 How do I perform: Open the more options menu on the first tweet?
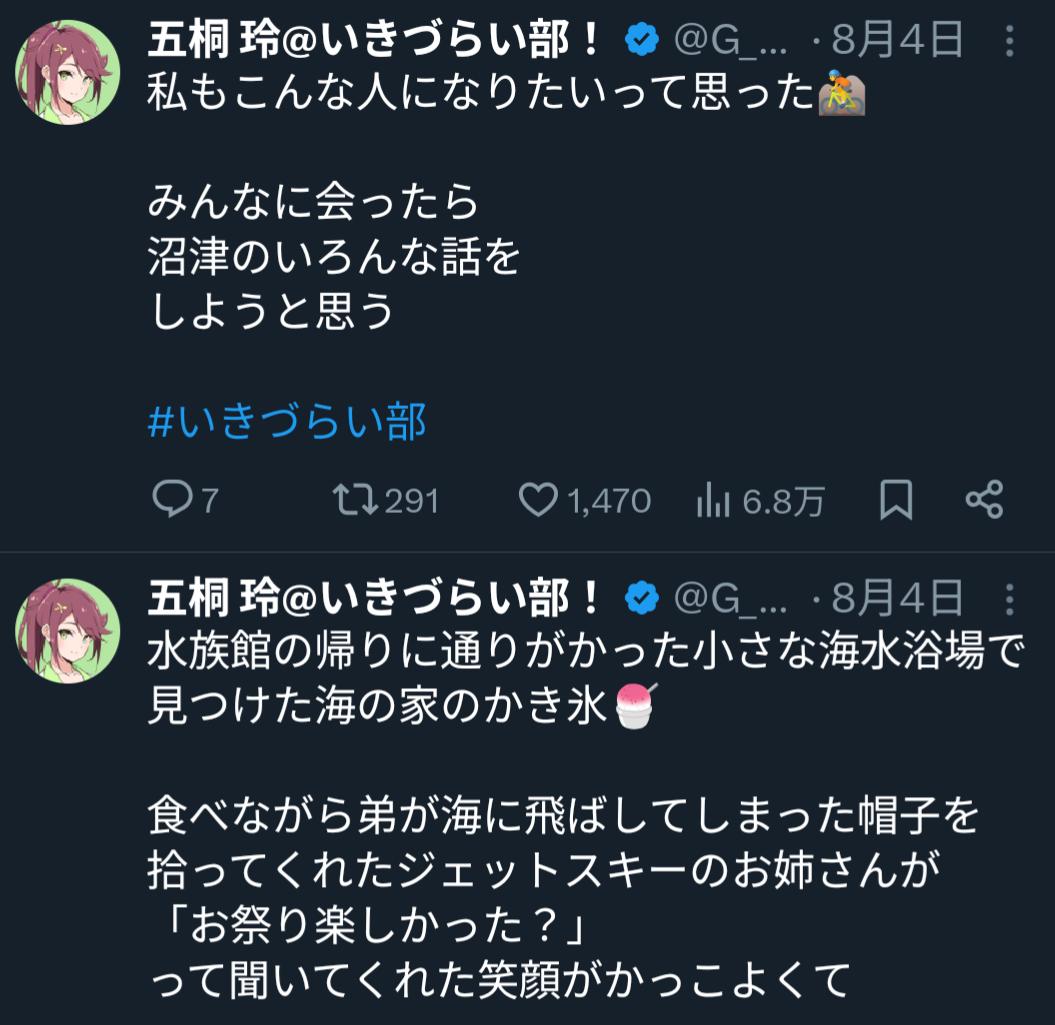click(1009, 41)
